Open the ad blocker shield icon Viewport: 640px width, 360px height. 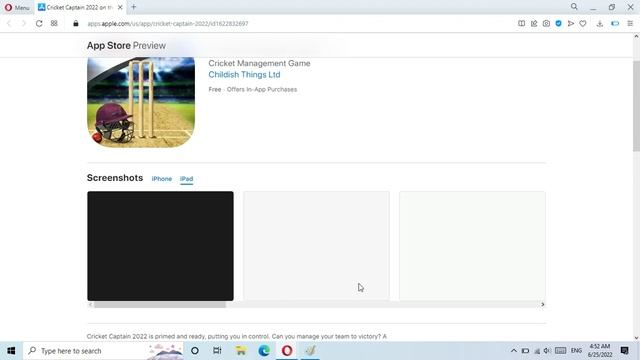pyautogui.click(x=558, y=24)
